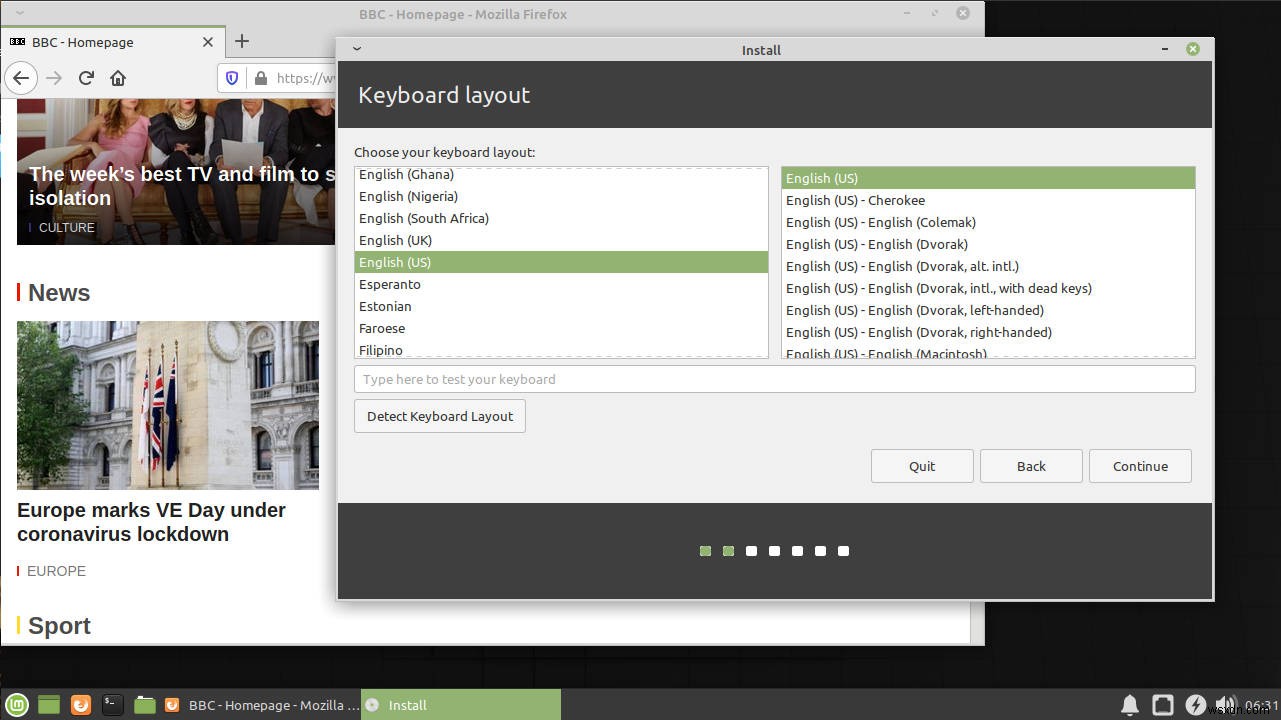The height and width of the screenshot is (720, 1281).
Task: Open the Europe marks VE Day article
Action: [x=151, y=522]
